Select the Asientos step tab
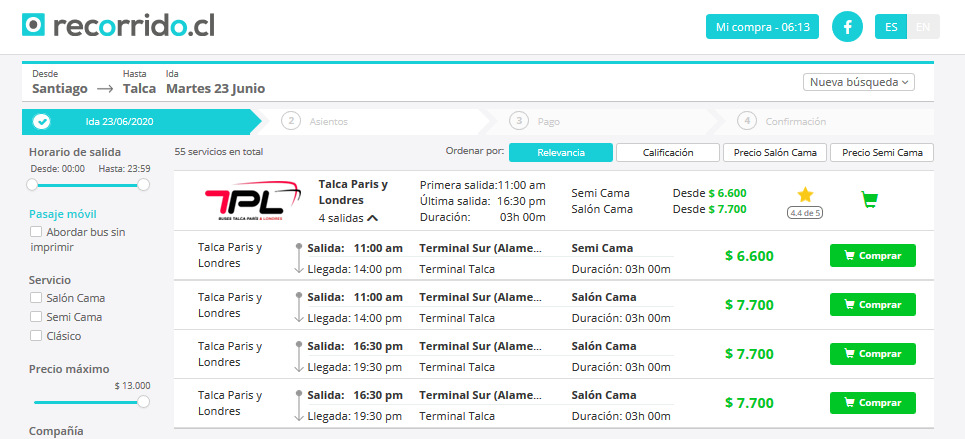 click(373, 122)
